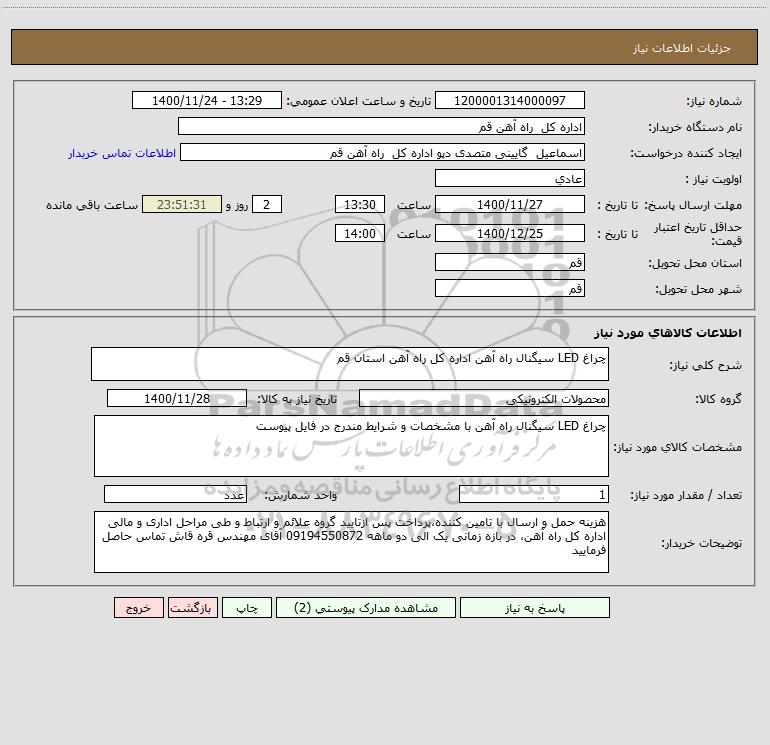Click the پاسخ به نیاز button

535,608
